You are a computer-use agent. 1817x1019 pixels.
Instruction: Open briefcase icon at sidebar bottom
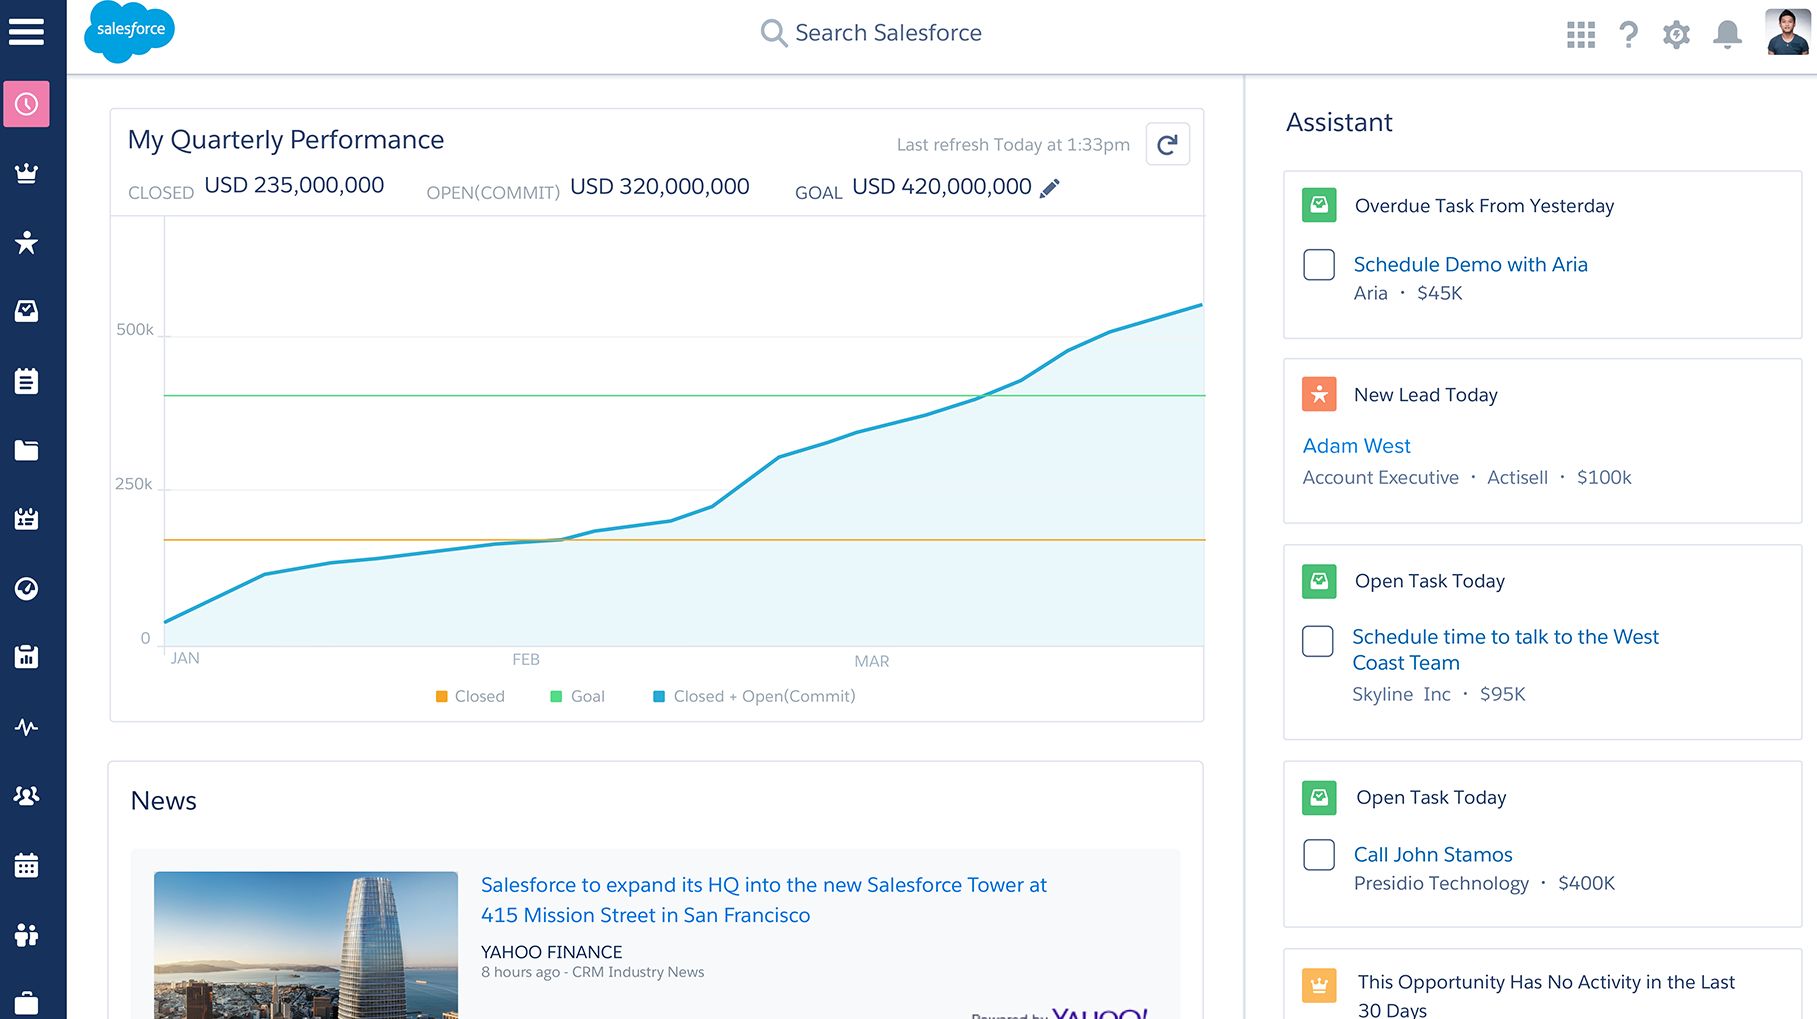point(26,1003)
